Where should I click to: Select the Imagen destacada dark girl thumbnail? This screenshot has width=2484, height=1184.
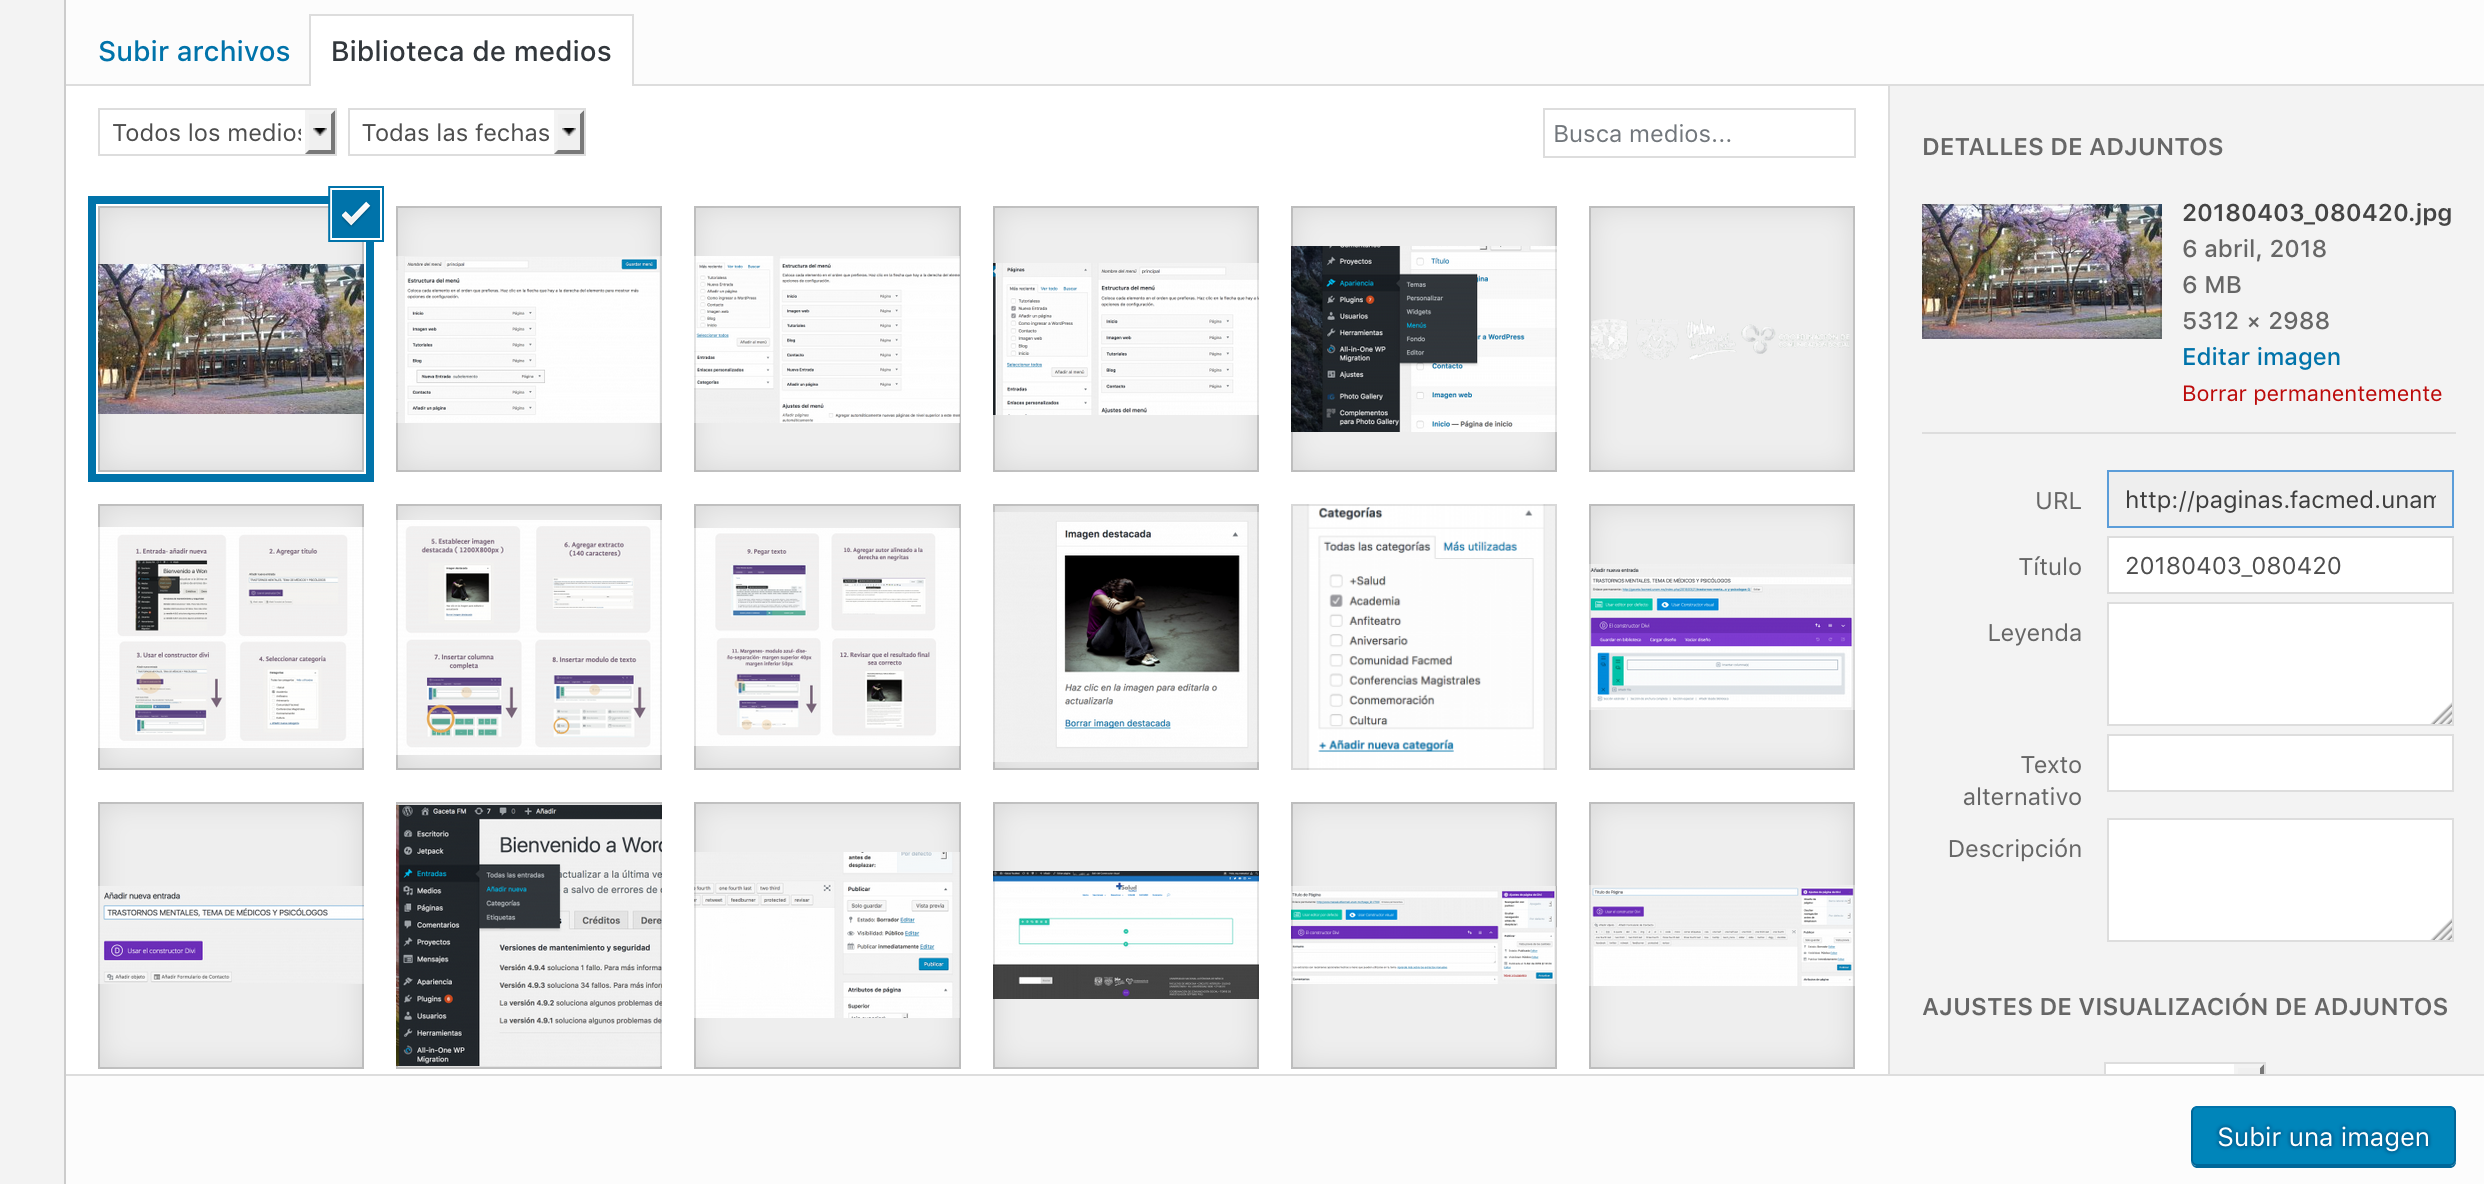point(1125,636)
